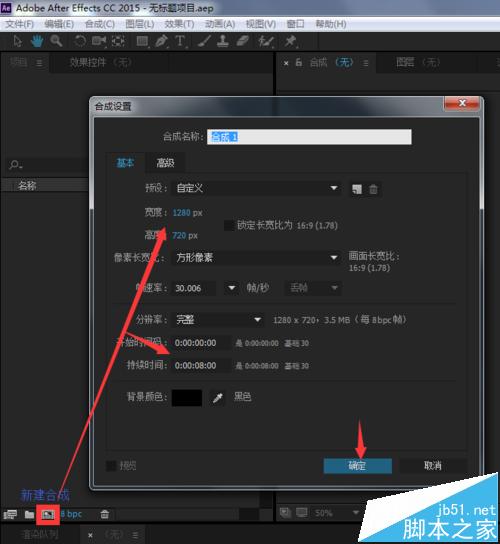
Task: Click the delete preset trash icon
Action: coord(373,189)
